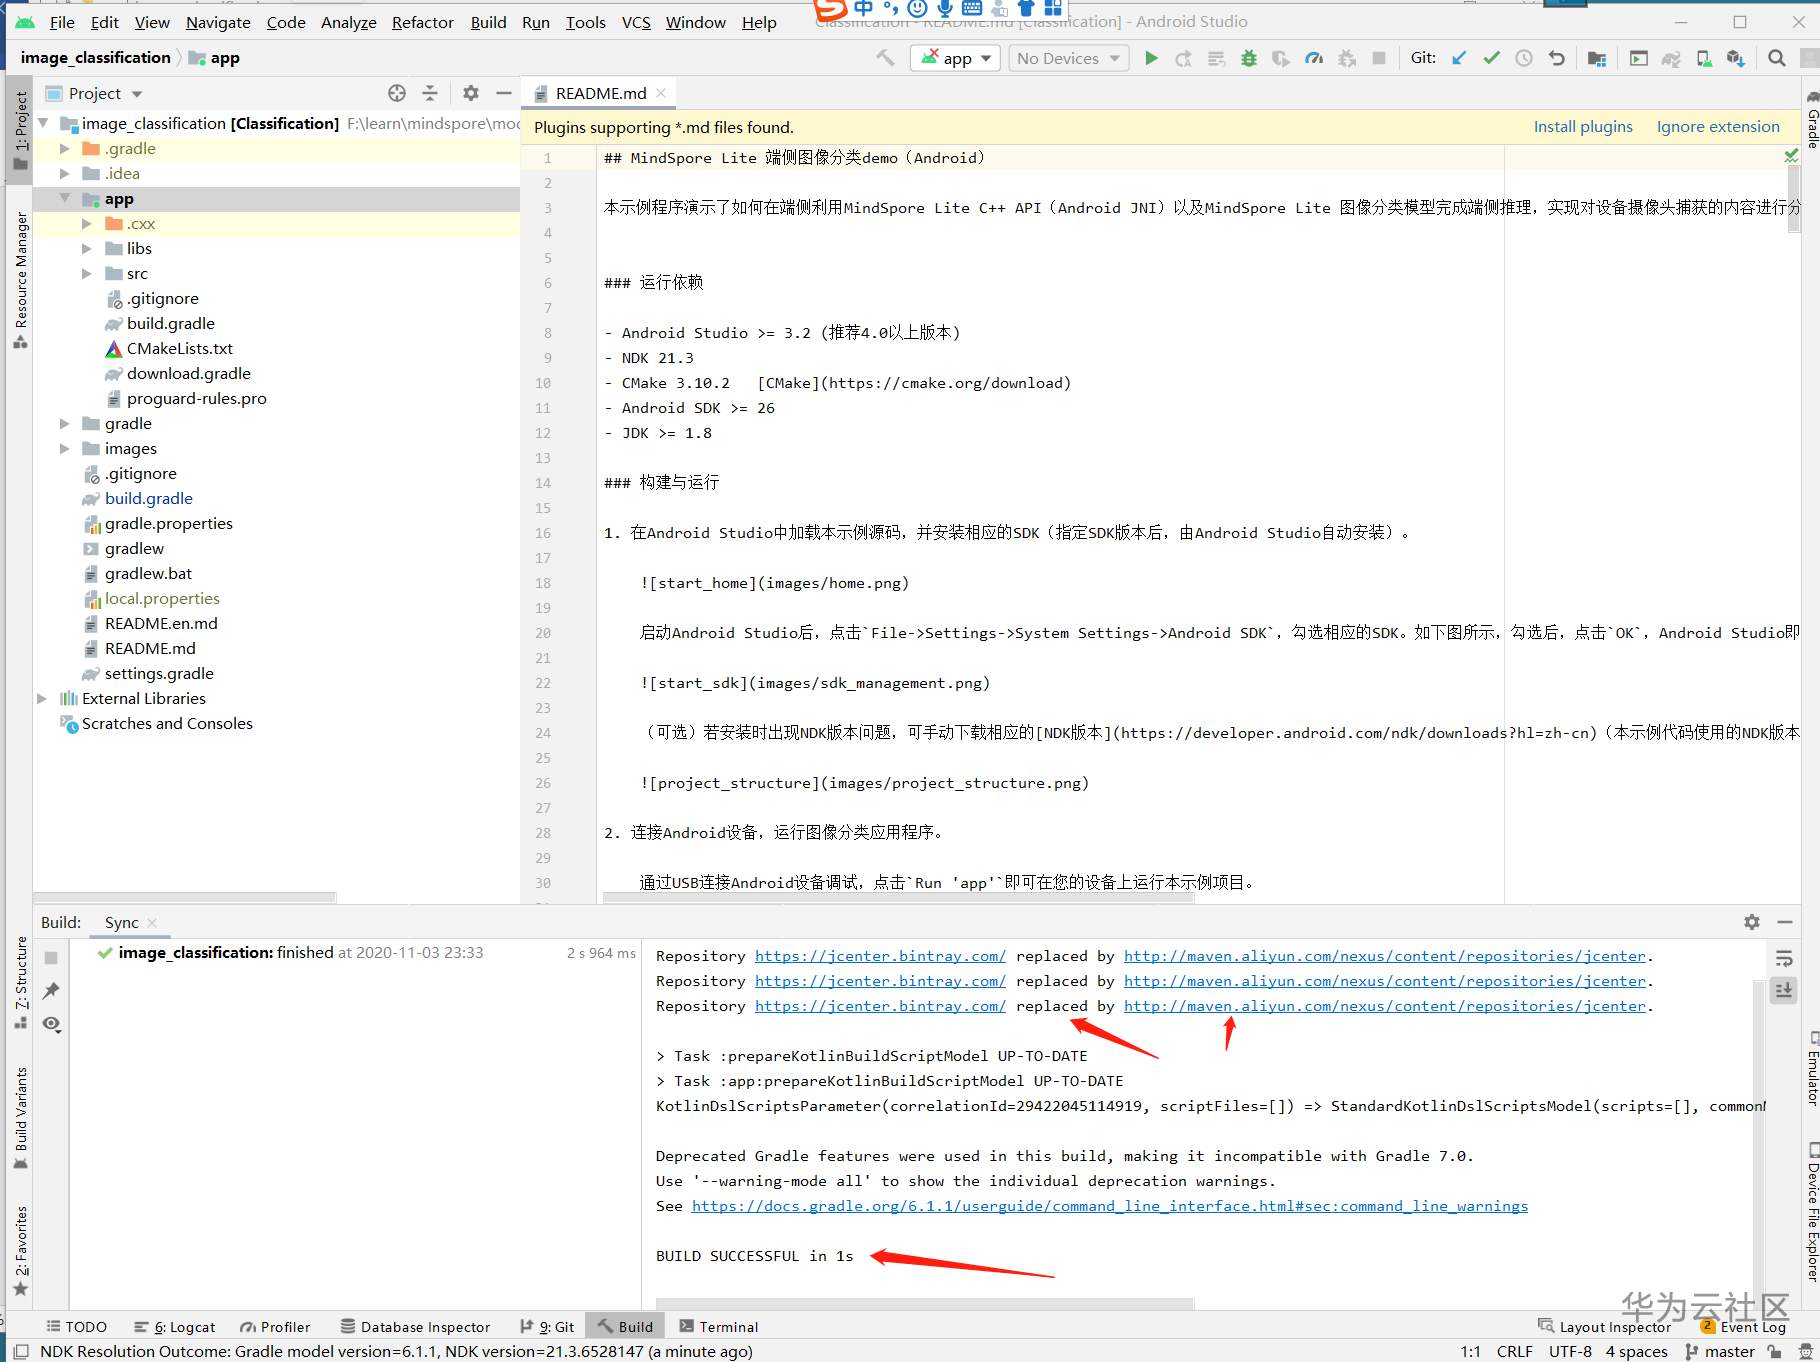Expand the libs folder
Screen dimensions: 1820x1362
click(87, 248)
